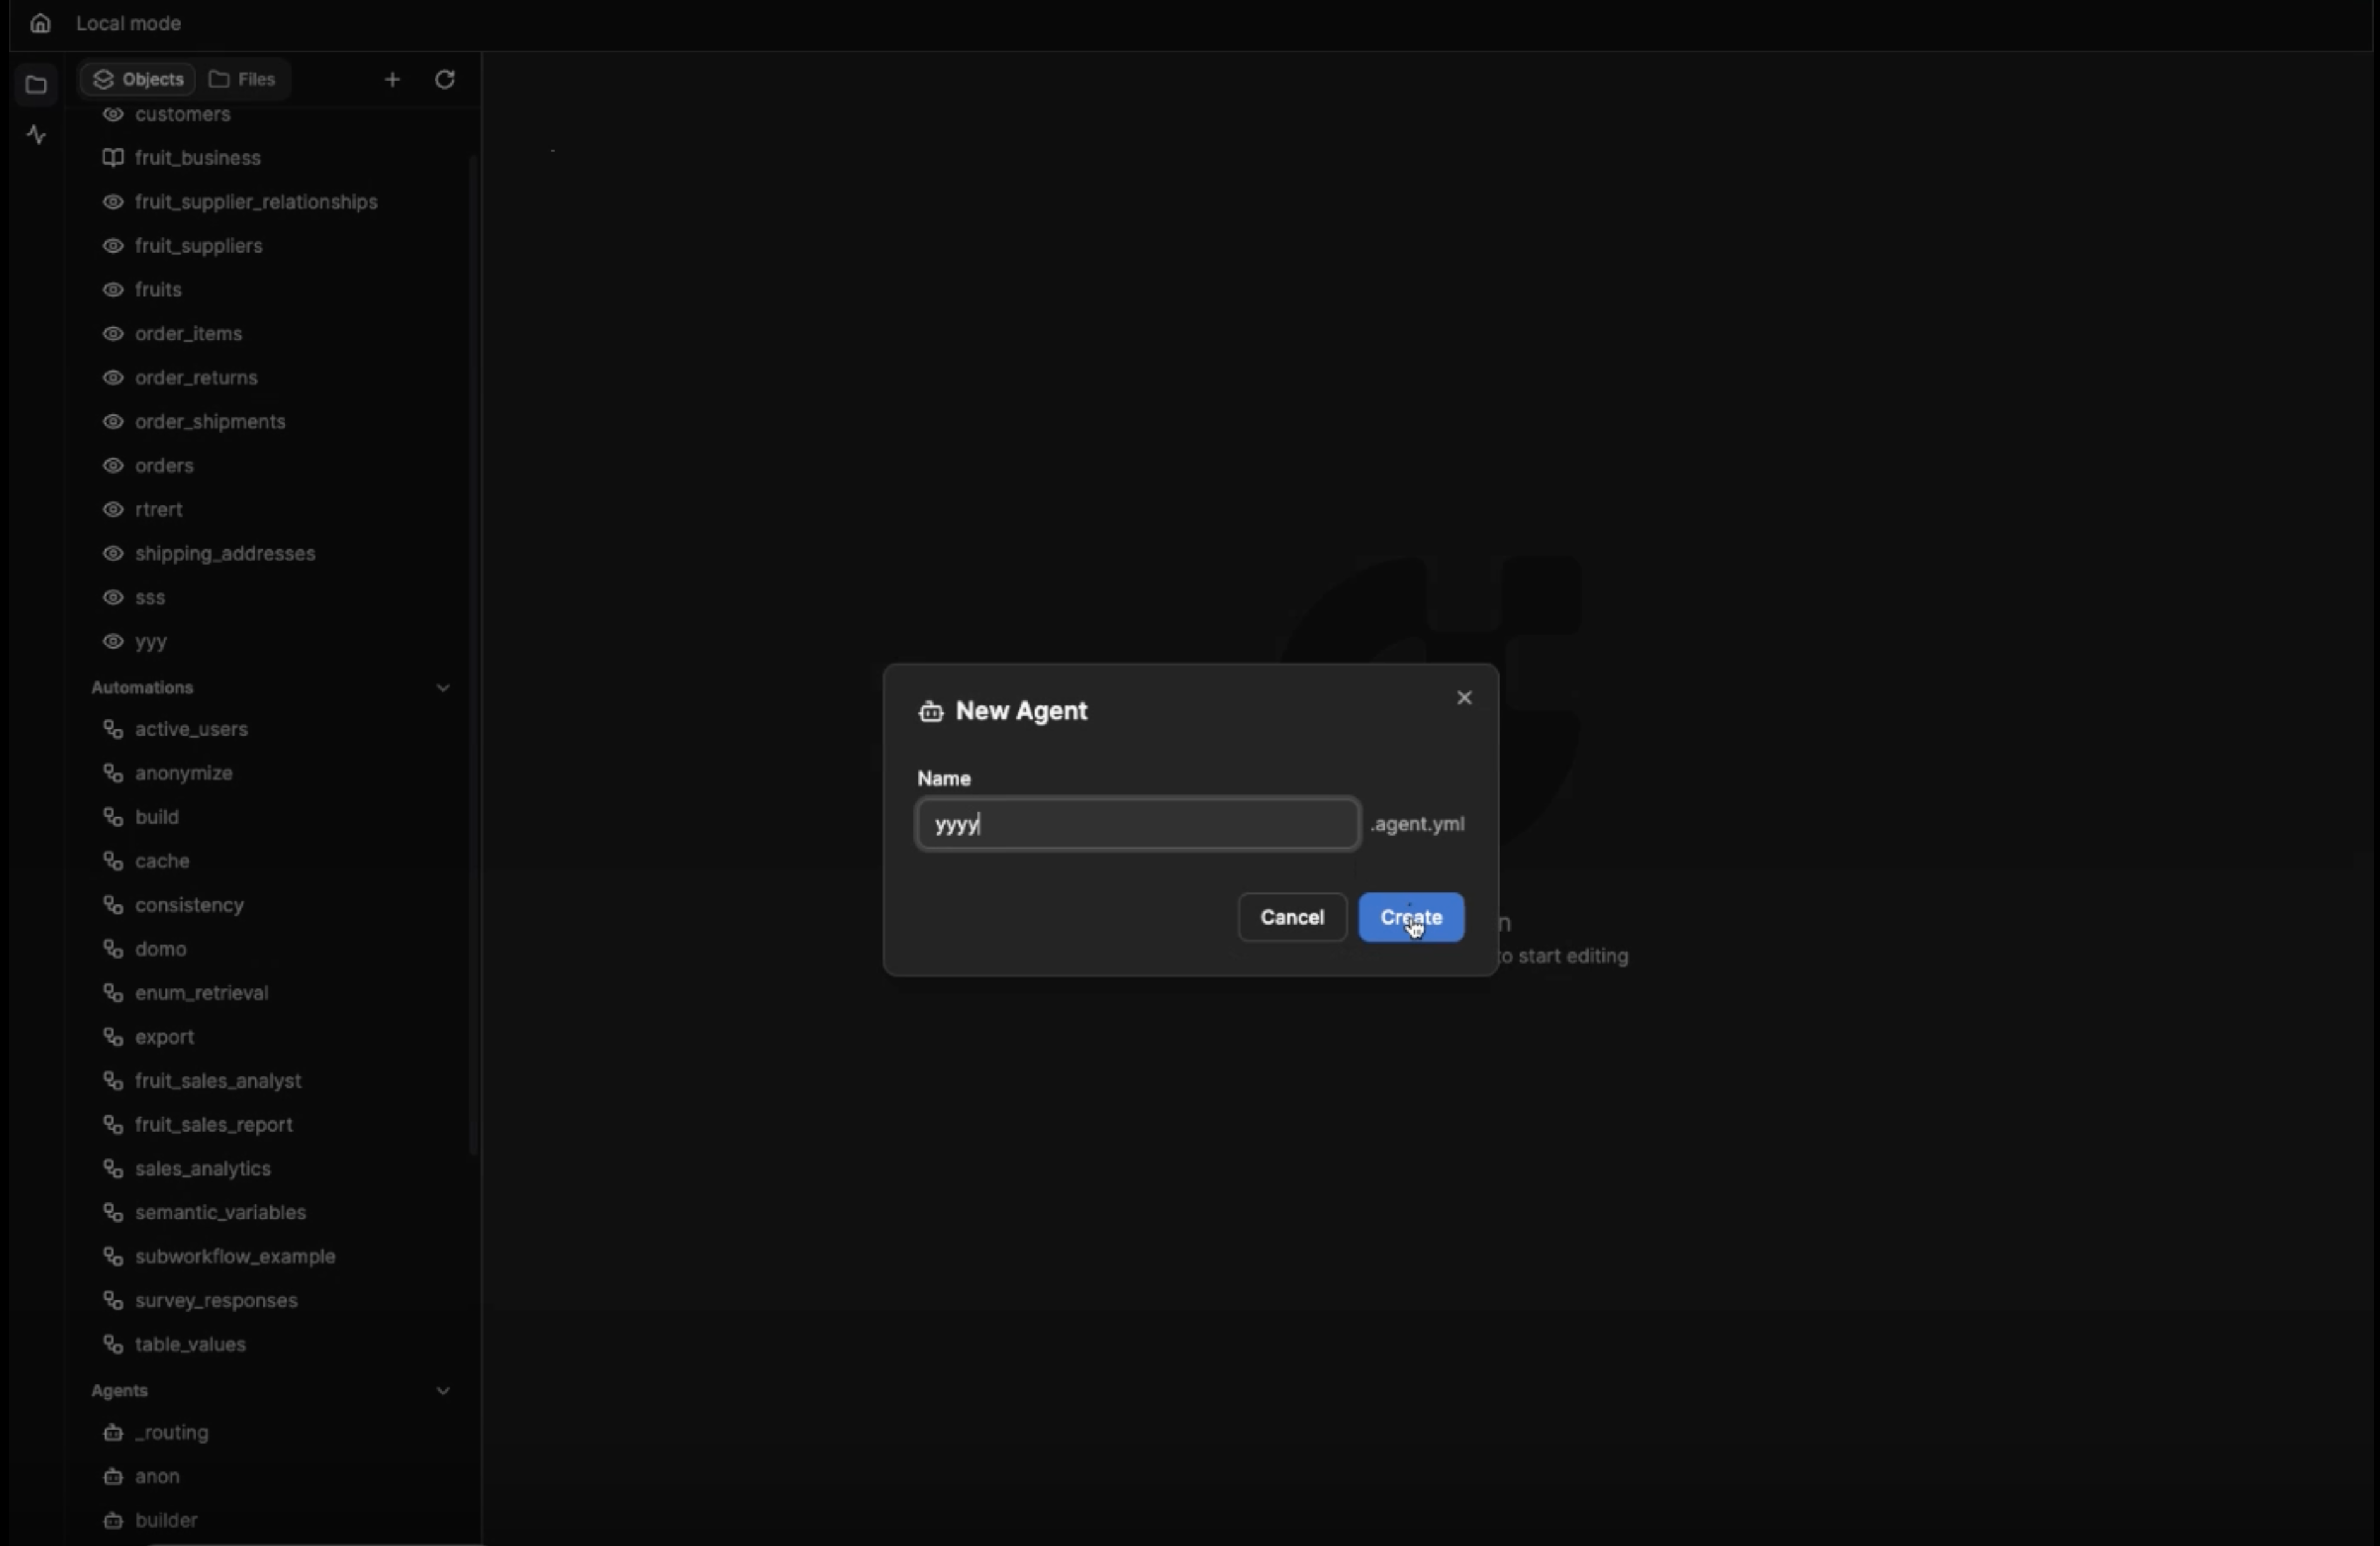The image size is (2380, 1546).
Task: Collapse the Automations section chevron
Action: point(443,687)
